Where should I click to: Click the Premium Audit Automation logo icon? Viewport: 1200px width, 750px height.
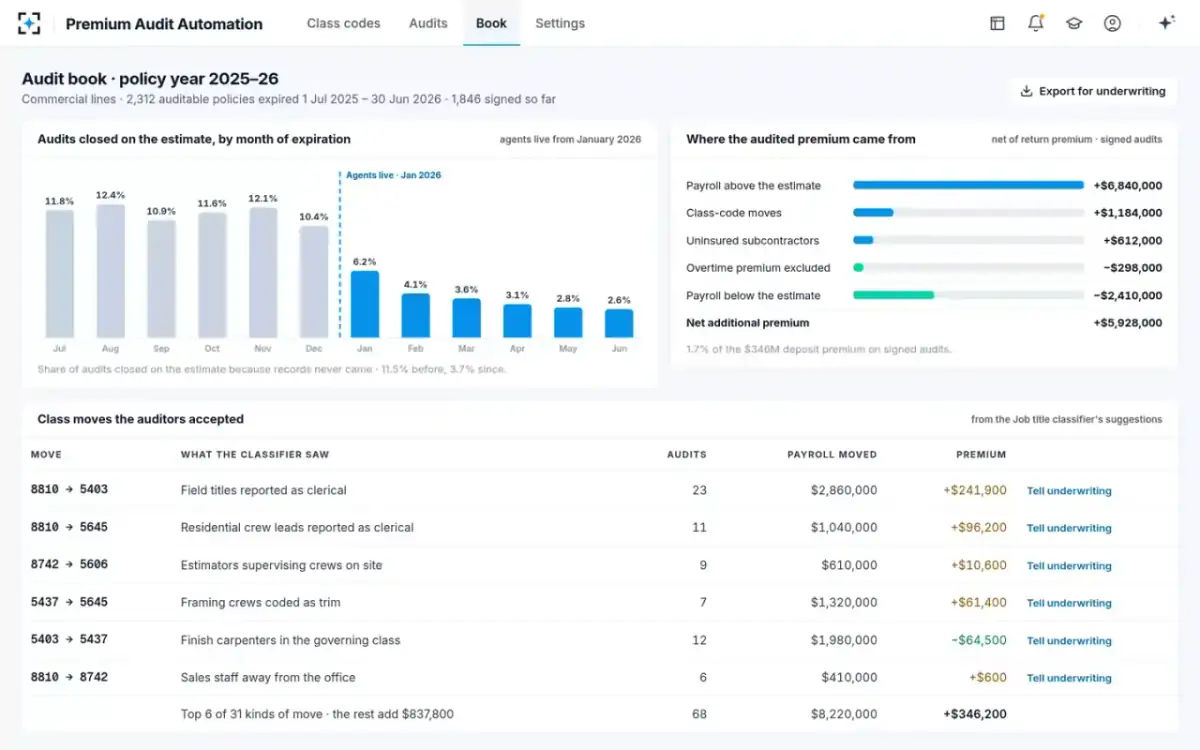tap(29, 23)
